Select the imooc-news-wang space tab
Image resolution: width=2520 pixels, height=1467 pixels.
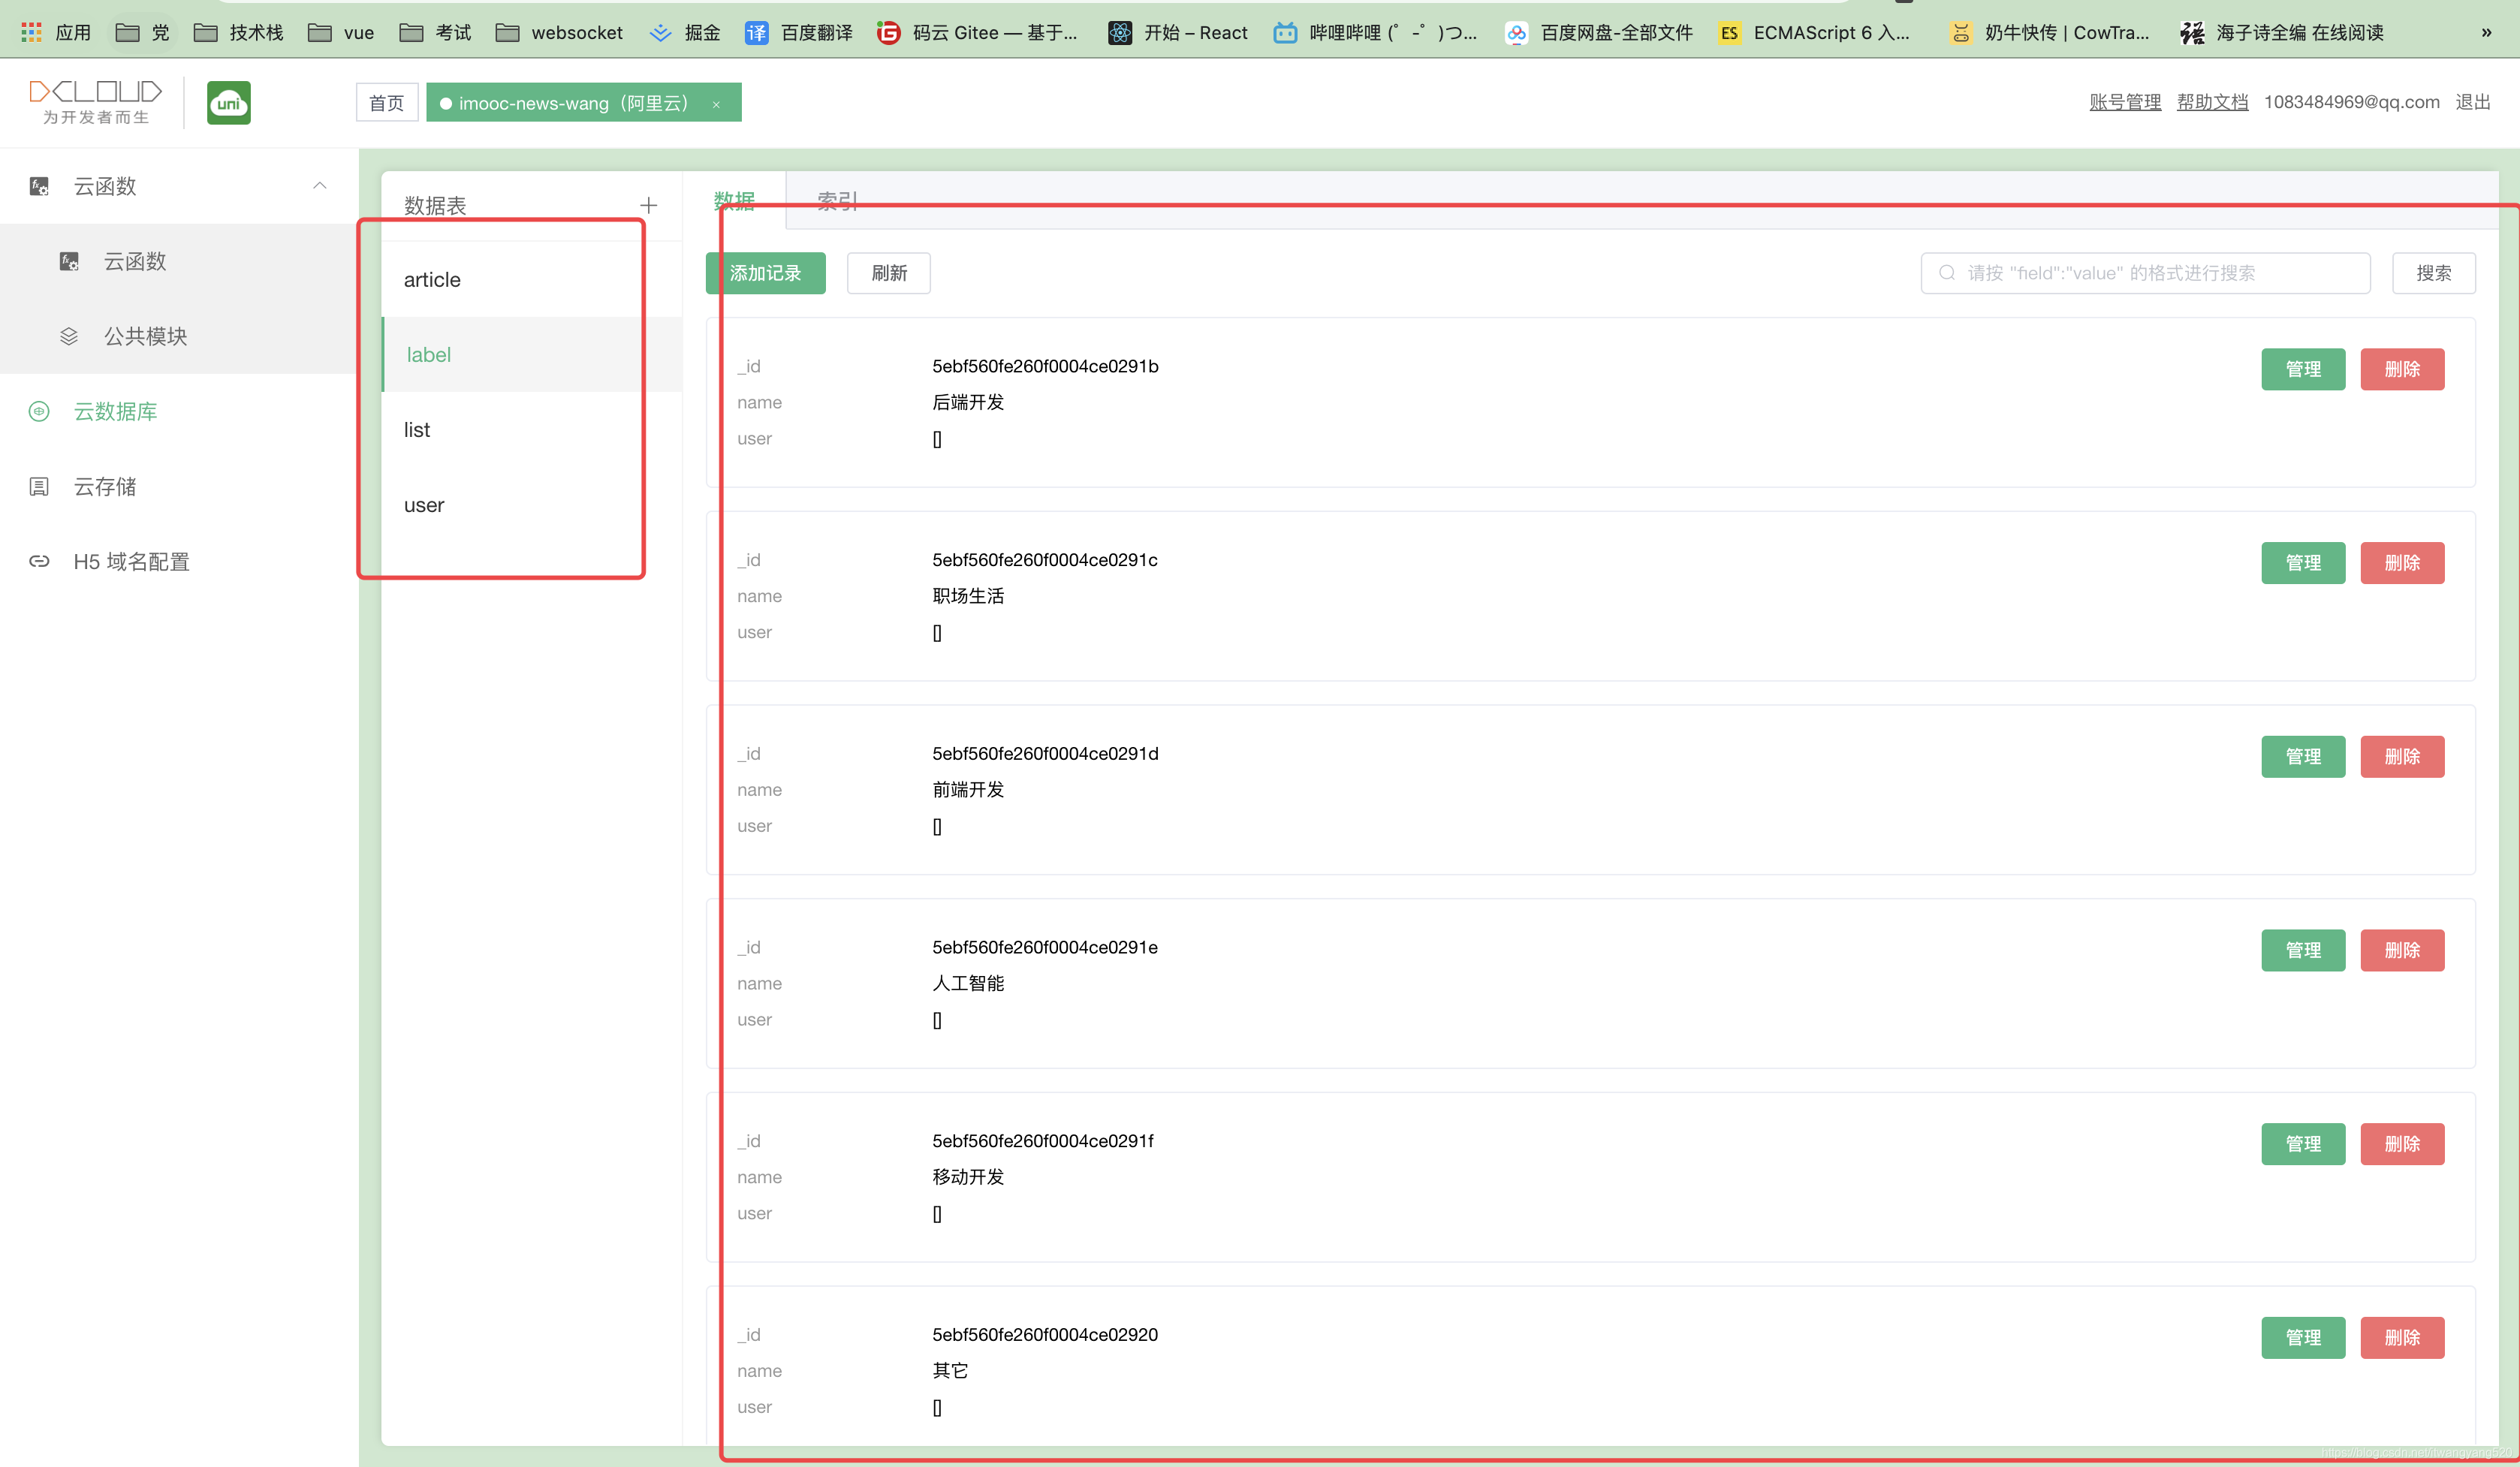pyautogui.click(x=584, y=103)
